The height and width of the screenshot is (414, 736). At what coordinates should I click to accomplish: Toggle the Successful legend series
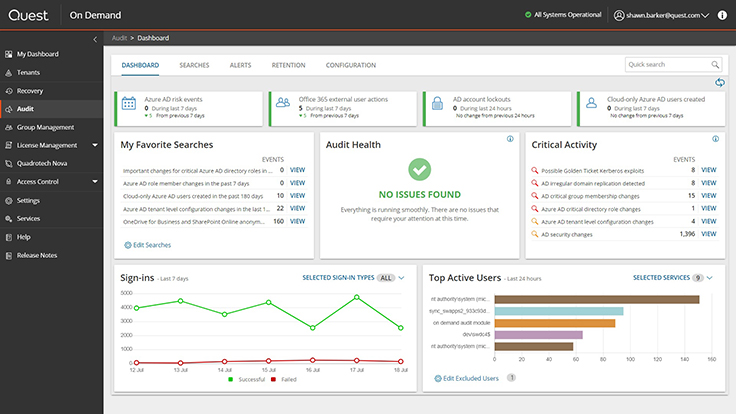tap(247, 379)
